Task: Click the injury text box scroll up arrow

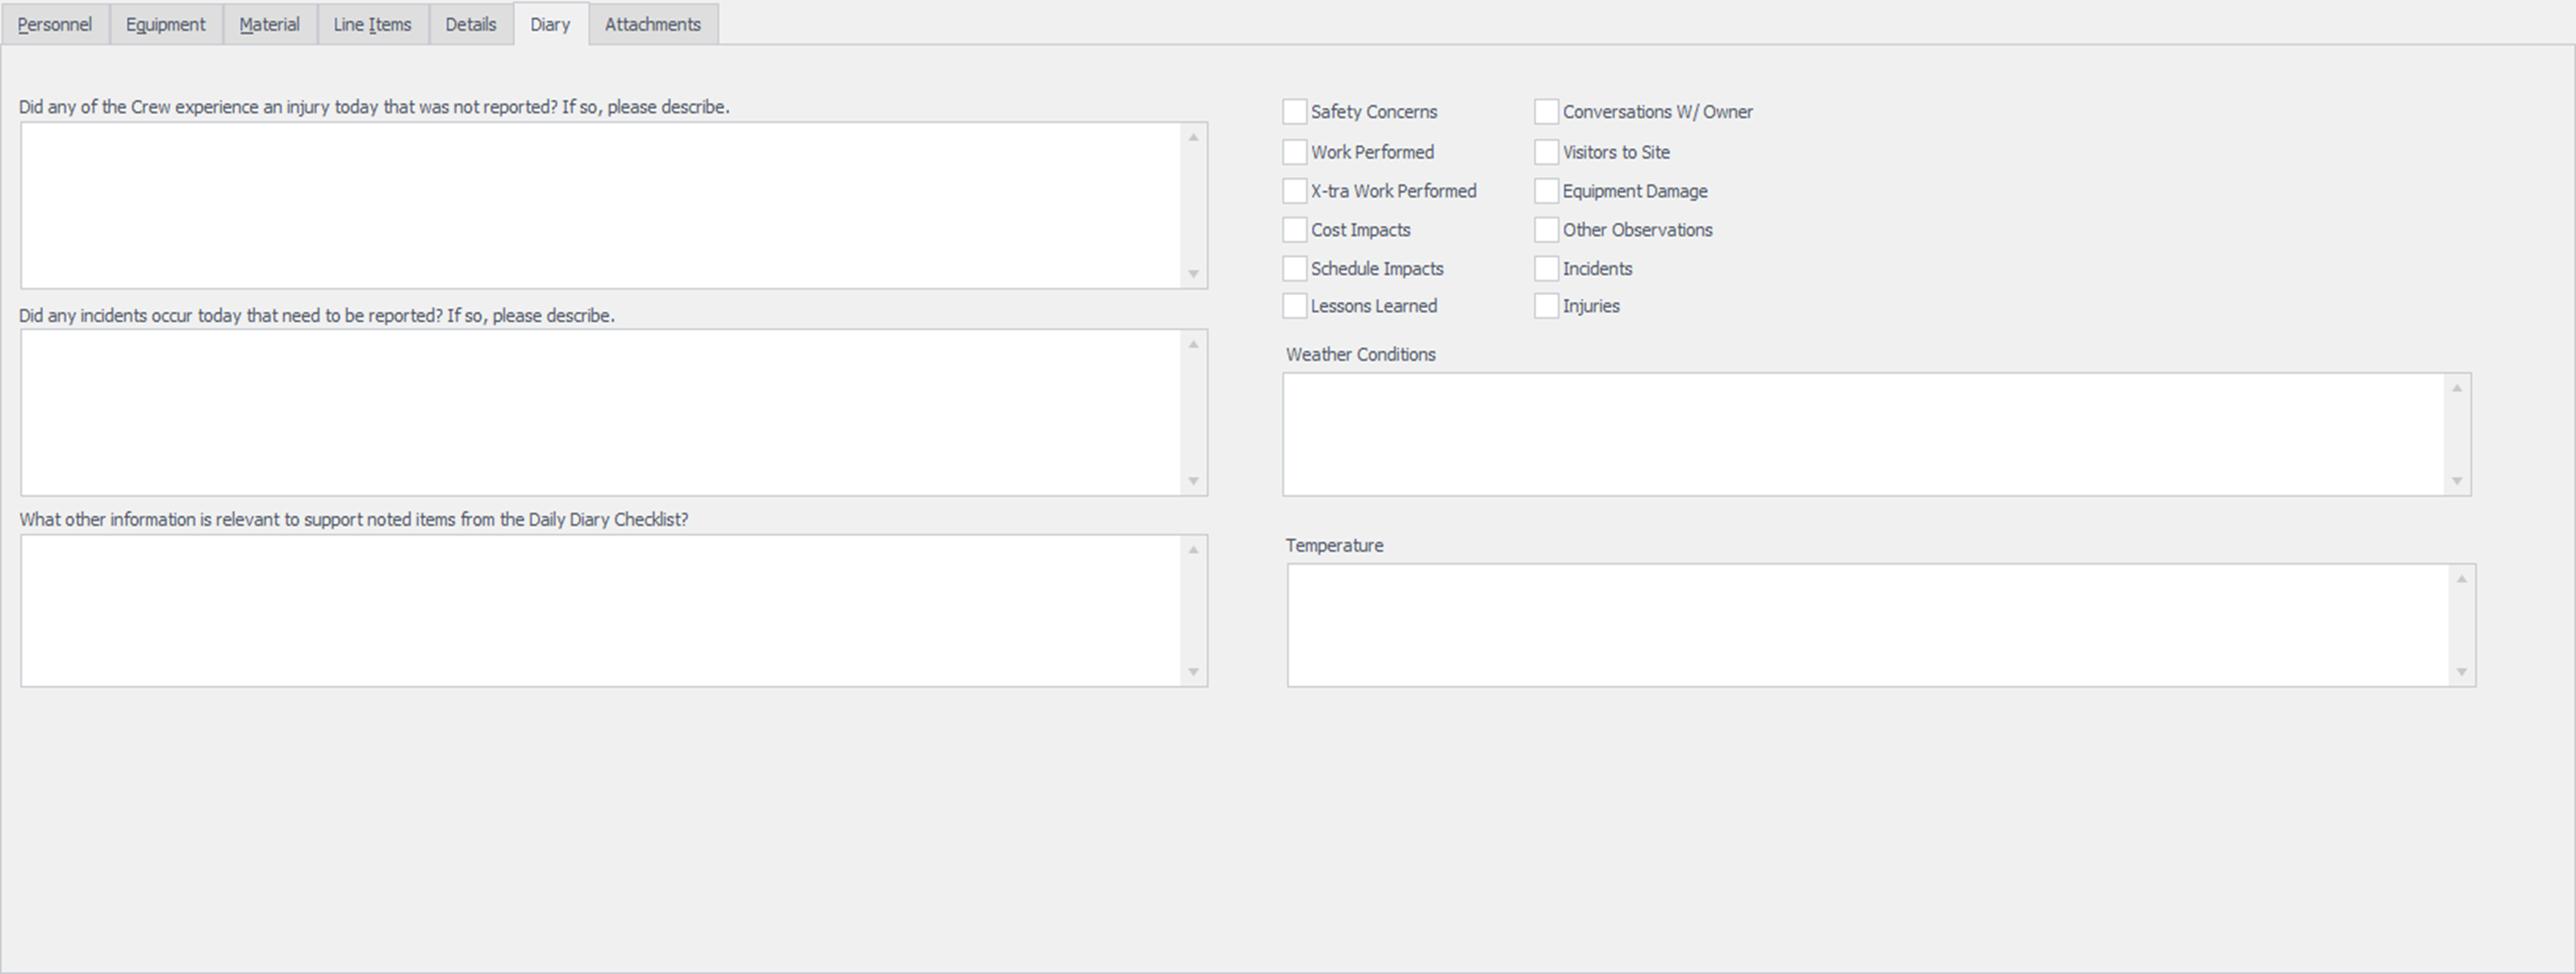Action: (x=1193, y=137)
